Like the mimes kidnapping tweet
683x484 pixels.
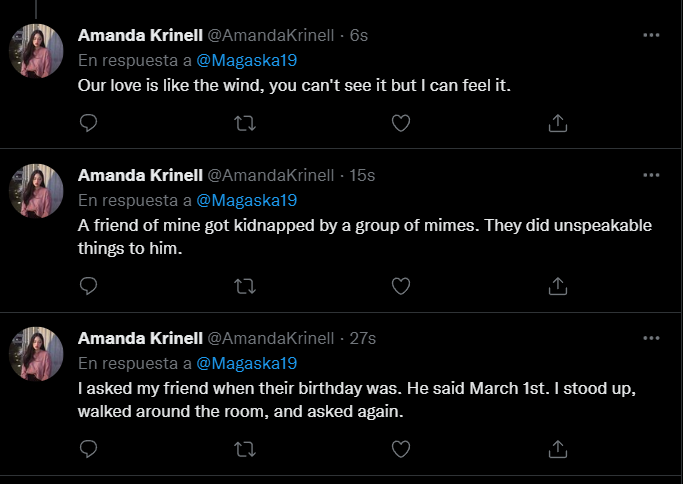401,286
